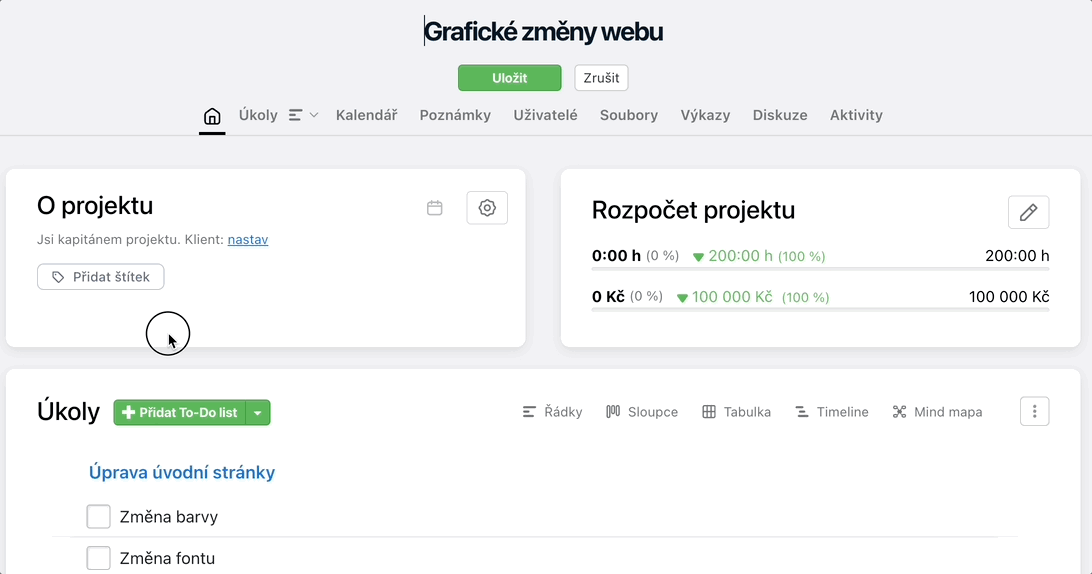
Task: Switch tasks to Tabulka view
Action: coord(736,412)
